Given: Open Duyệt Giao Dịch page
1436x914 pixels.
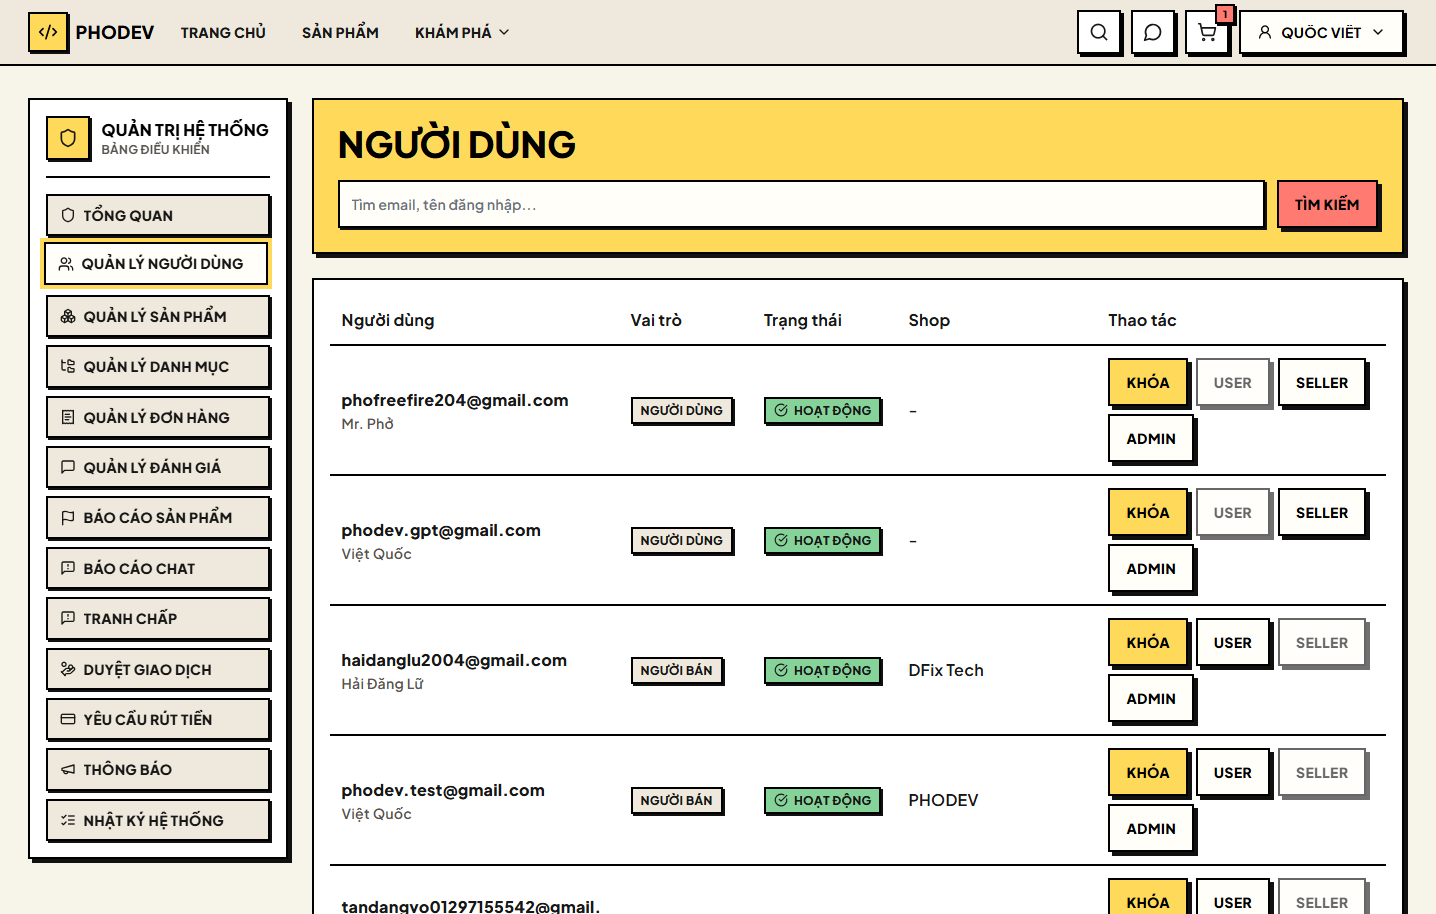Looking at the screenshot, I should pos(158,669).
